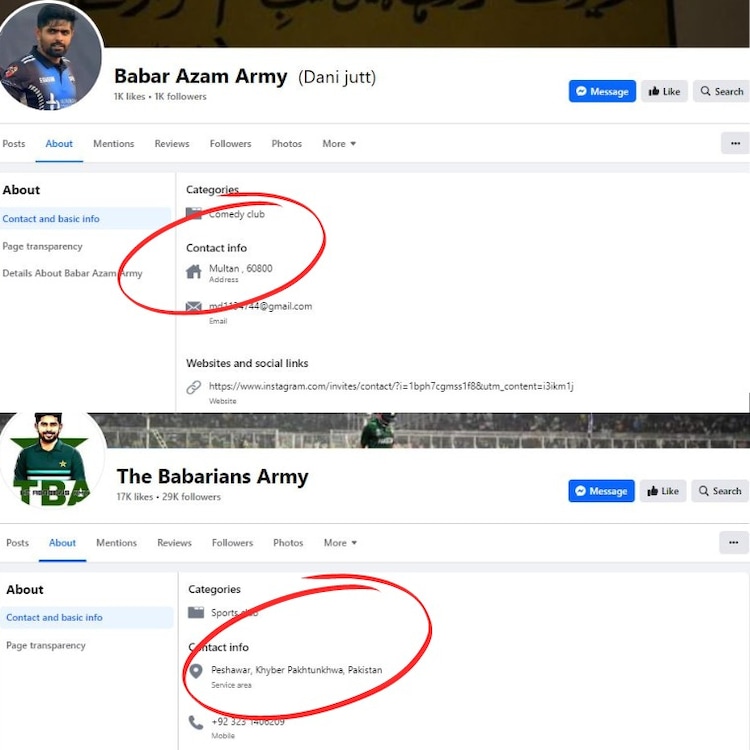
Task: Click the mobile phone icon
Action: 196,722
